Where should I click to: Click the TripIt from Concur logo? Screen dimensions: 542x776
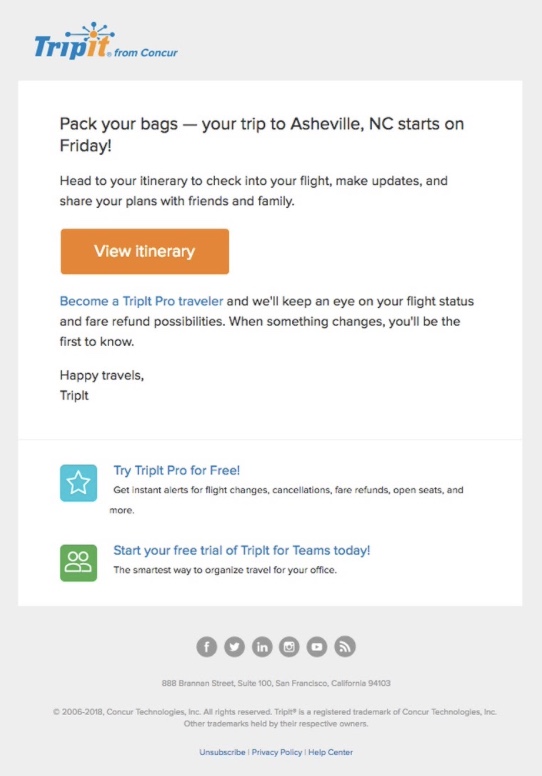(105, 42)
